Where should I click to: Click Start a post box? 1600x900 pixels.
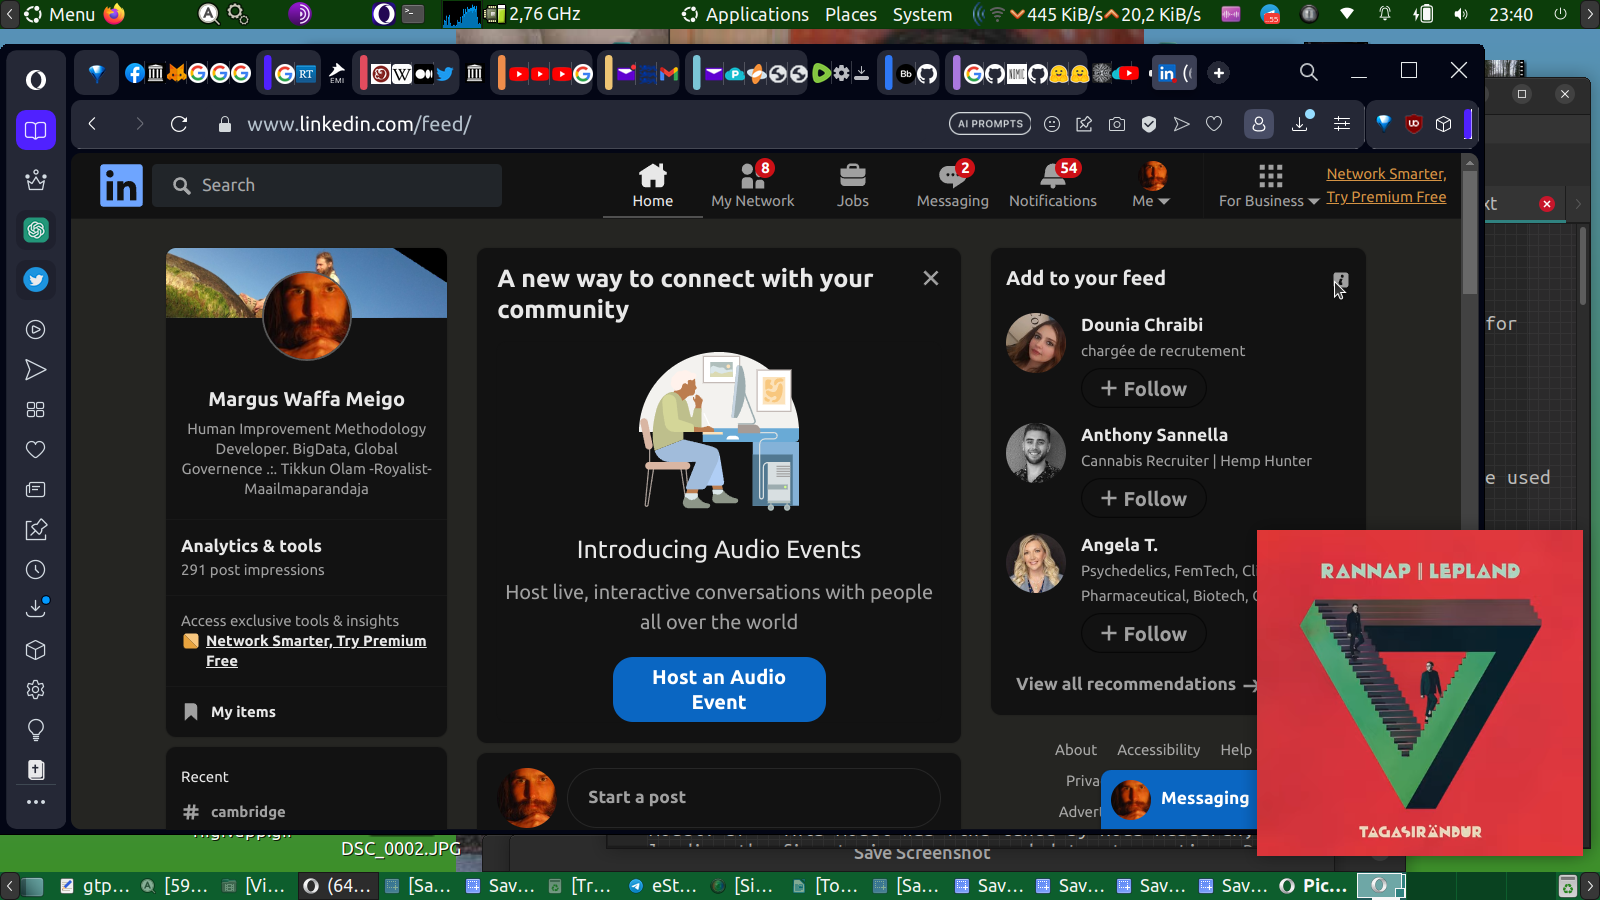[754, 797]
